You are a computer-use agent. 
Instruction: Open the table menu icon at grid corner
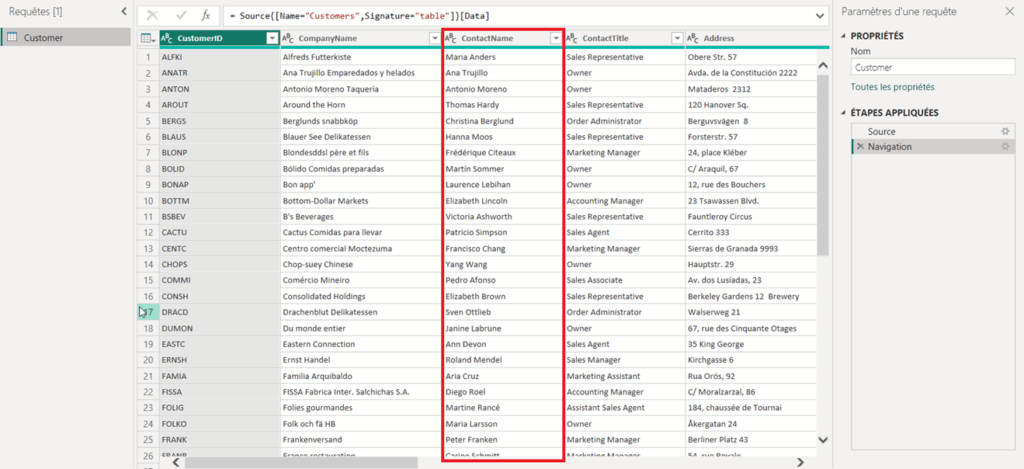click(x=147, y=38)
